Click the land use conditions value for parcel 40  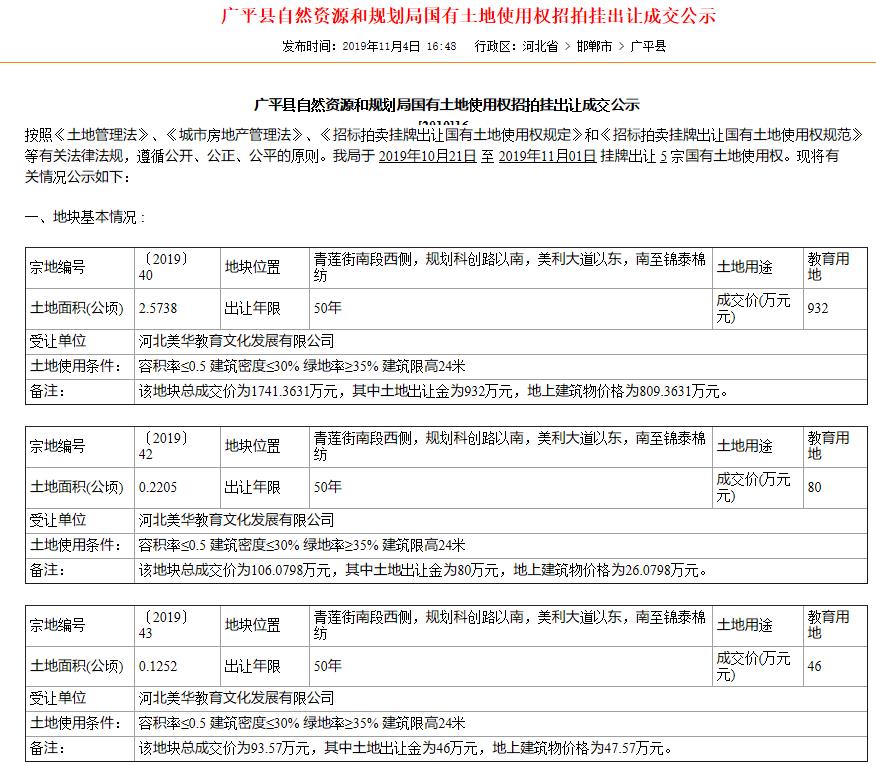coord(302,367)
